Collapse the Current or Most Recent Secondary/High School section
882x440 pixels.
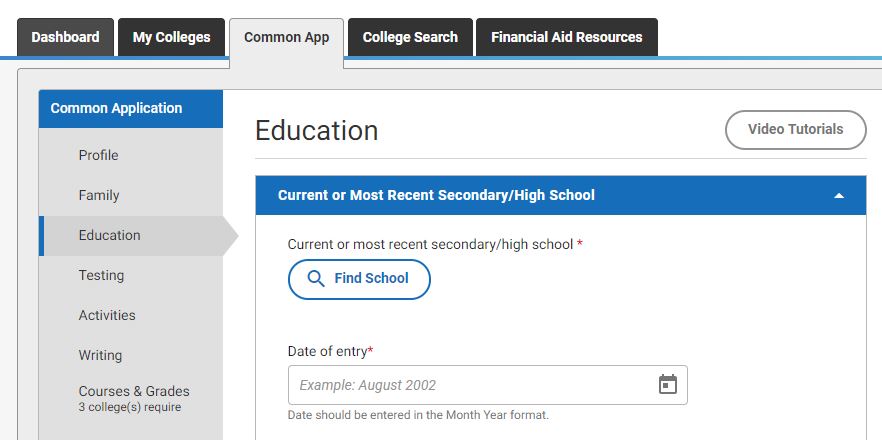839,196
